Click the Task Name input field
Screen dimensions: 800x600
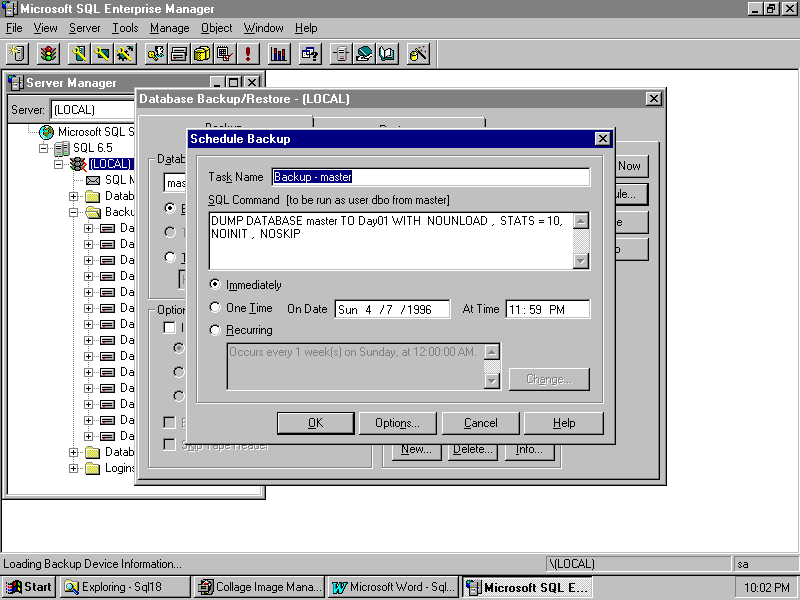[430, 177]
